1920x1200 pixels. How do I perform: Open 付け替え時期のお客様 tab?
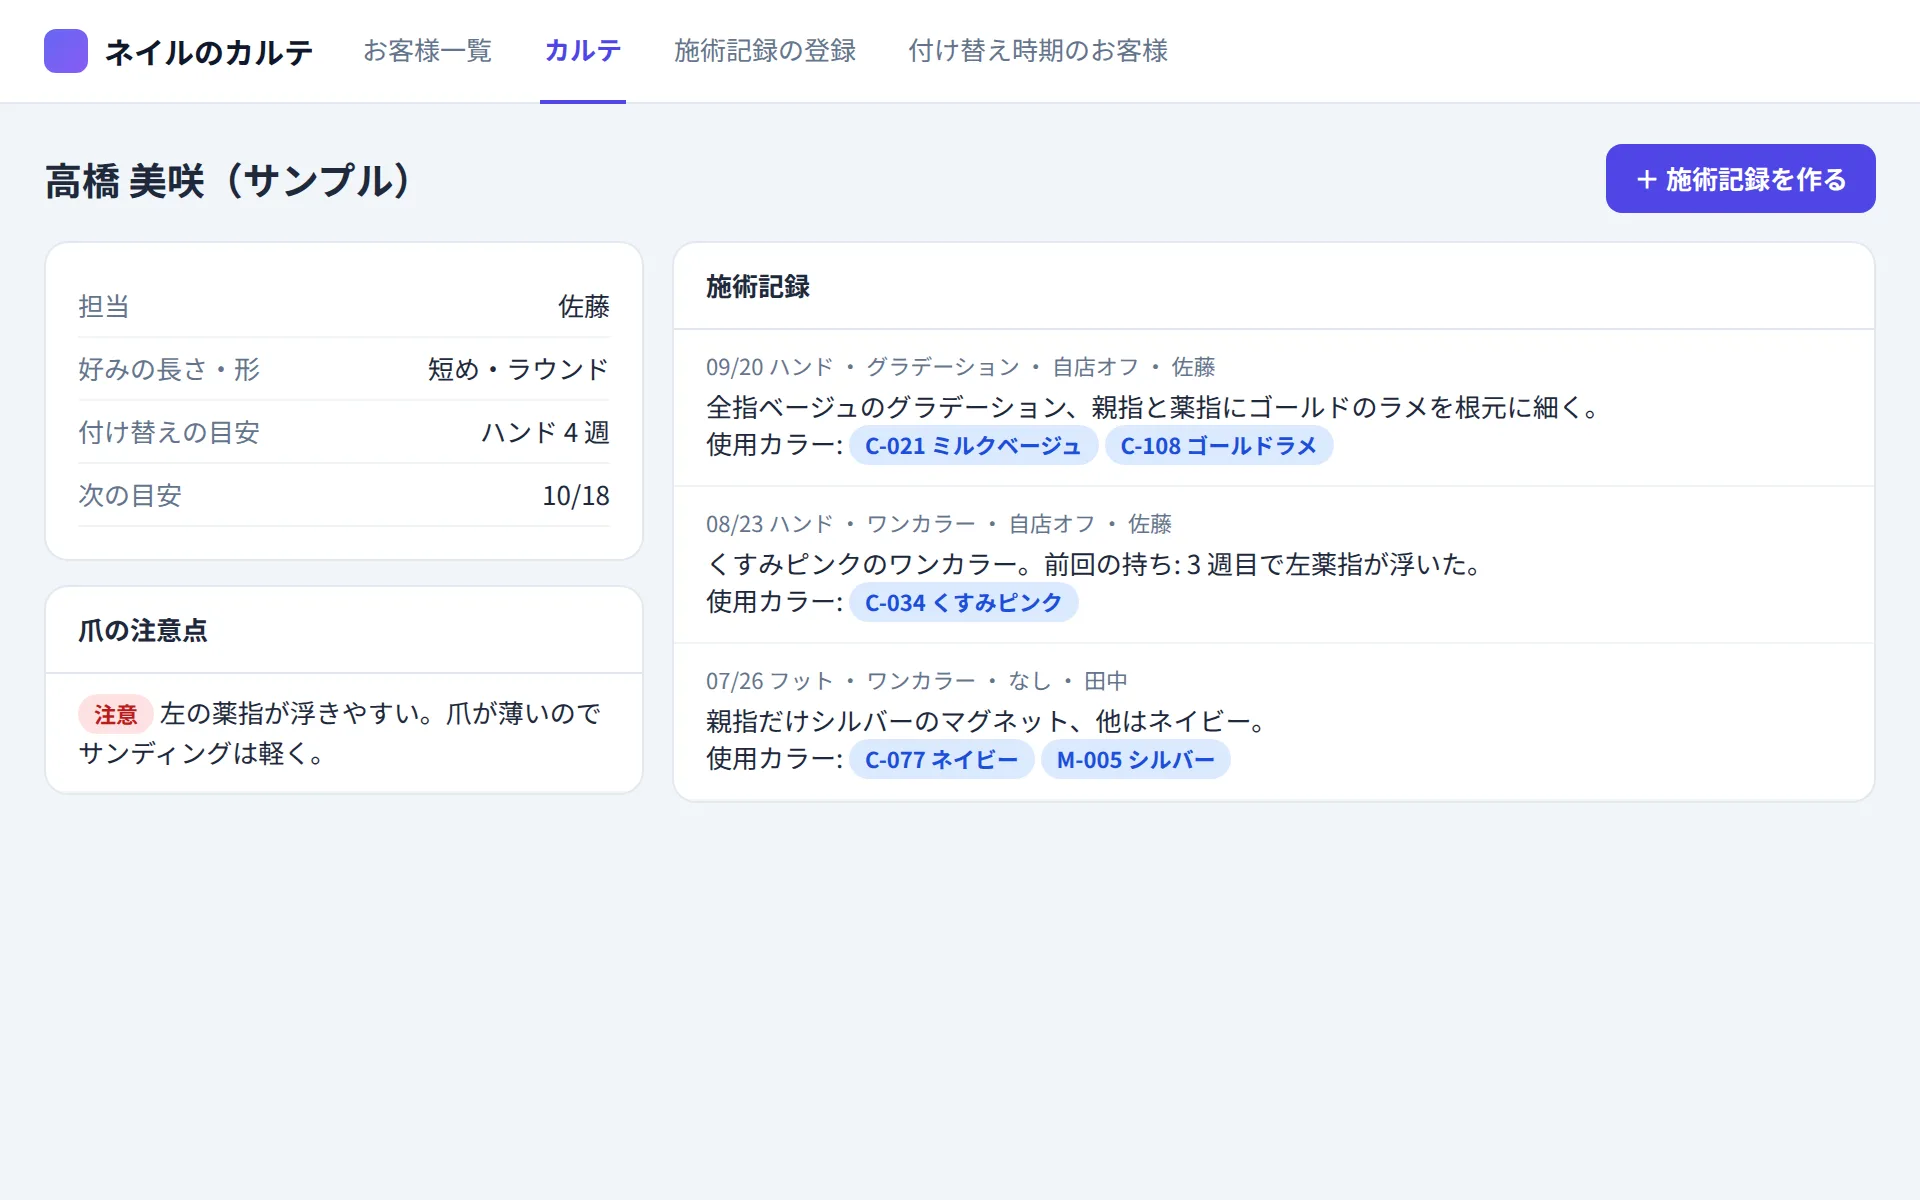pyautogui.click(x=1038, y=51)
